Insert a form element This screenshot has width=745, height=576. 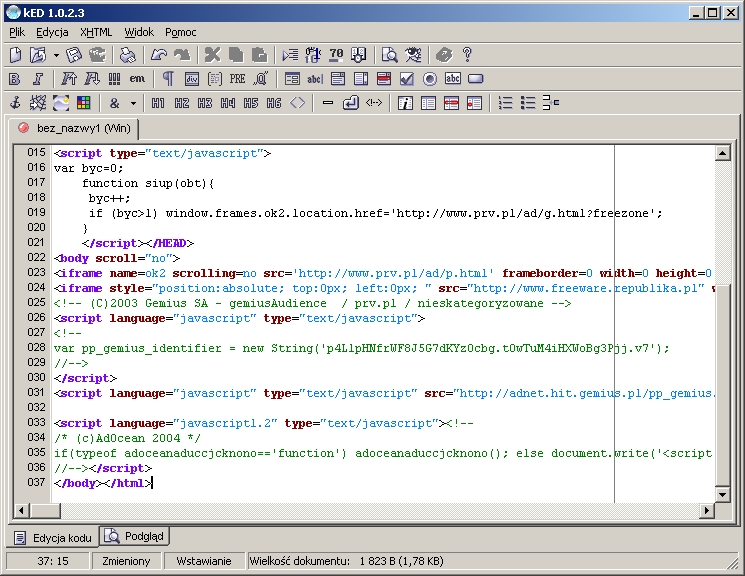292,79
